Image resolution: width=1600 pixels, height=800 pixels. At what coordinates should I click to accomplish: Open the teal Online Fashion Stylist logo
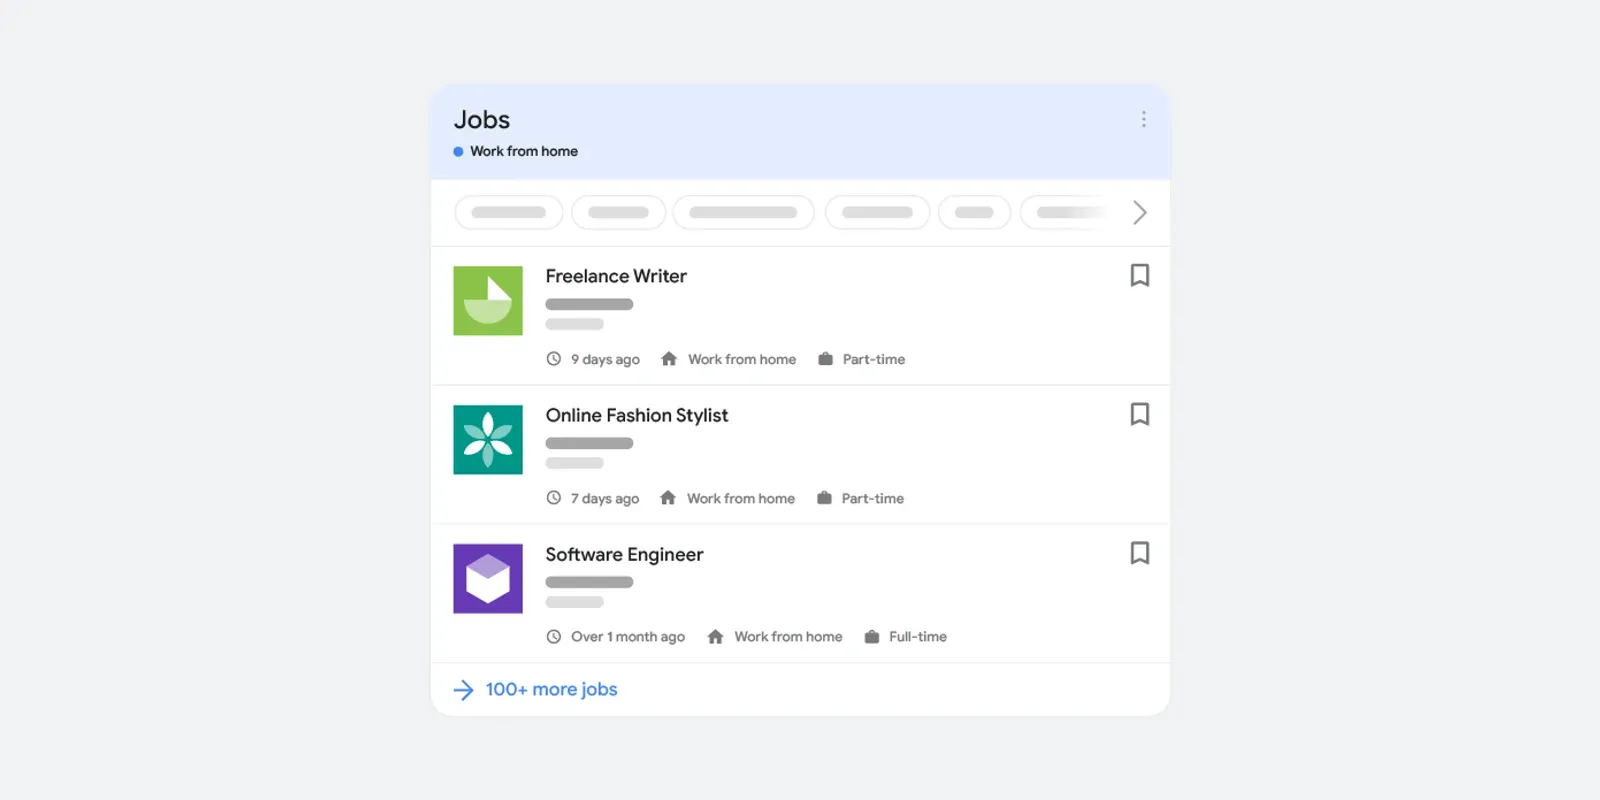[488, 440]
